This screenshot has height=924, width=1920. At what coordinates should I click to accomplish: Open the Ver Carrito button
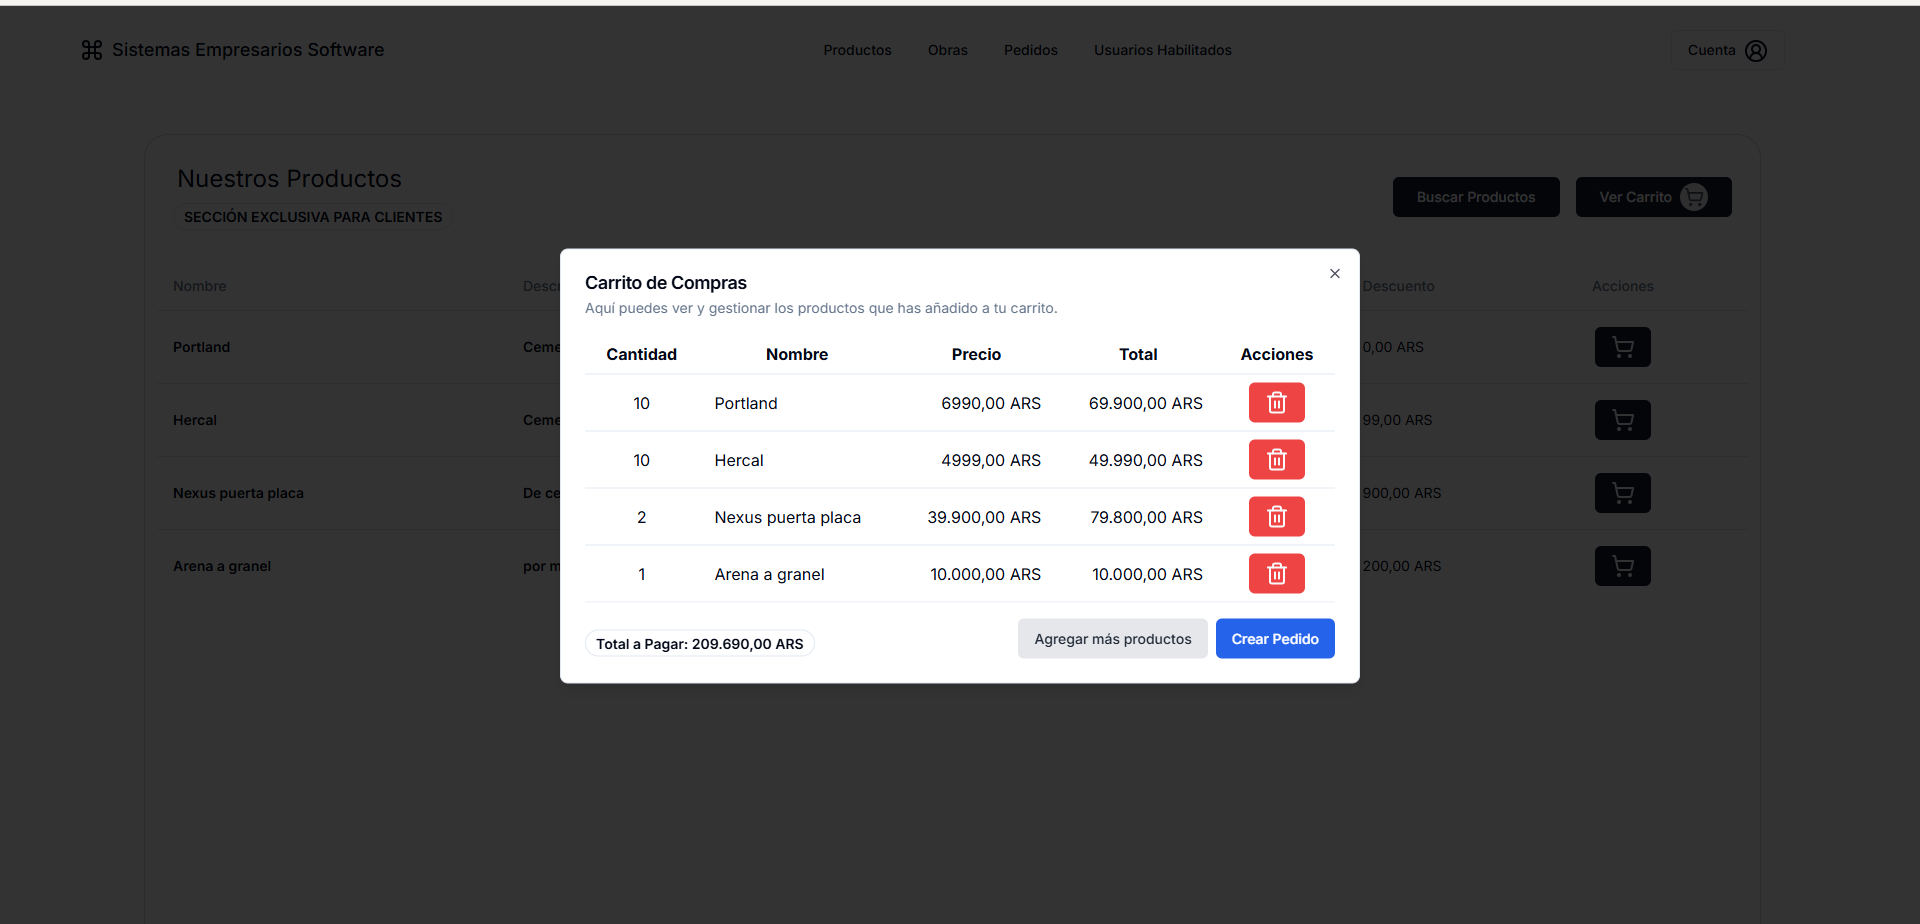click(1652, 197)
